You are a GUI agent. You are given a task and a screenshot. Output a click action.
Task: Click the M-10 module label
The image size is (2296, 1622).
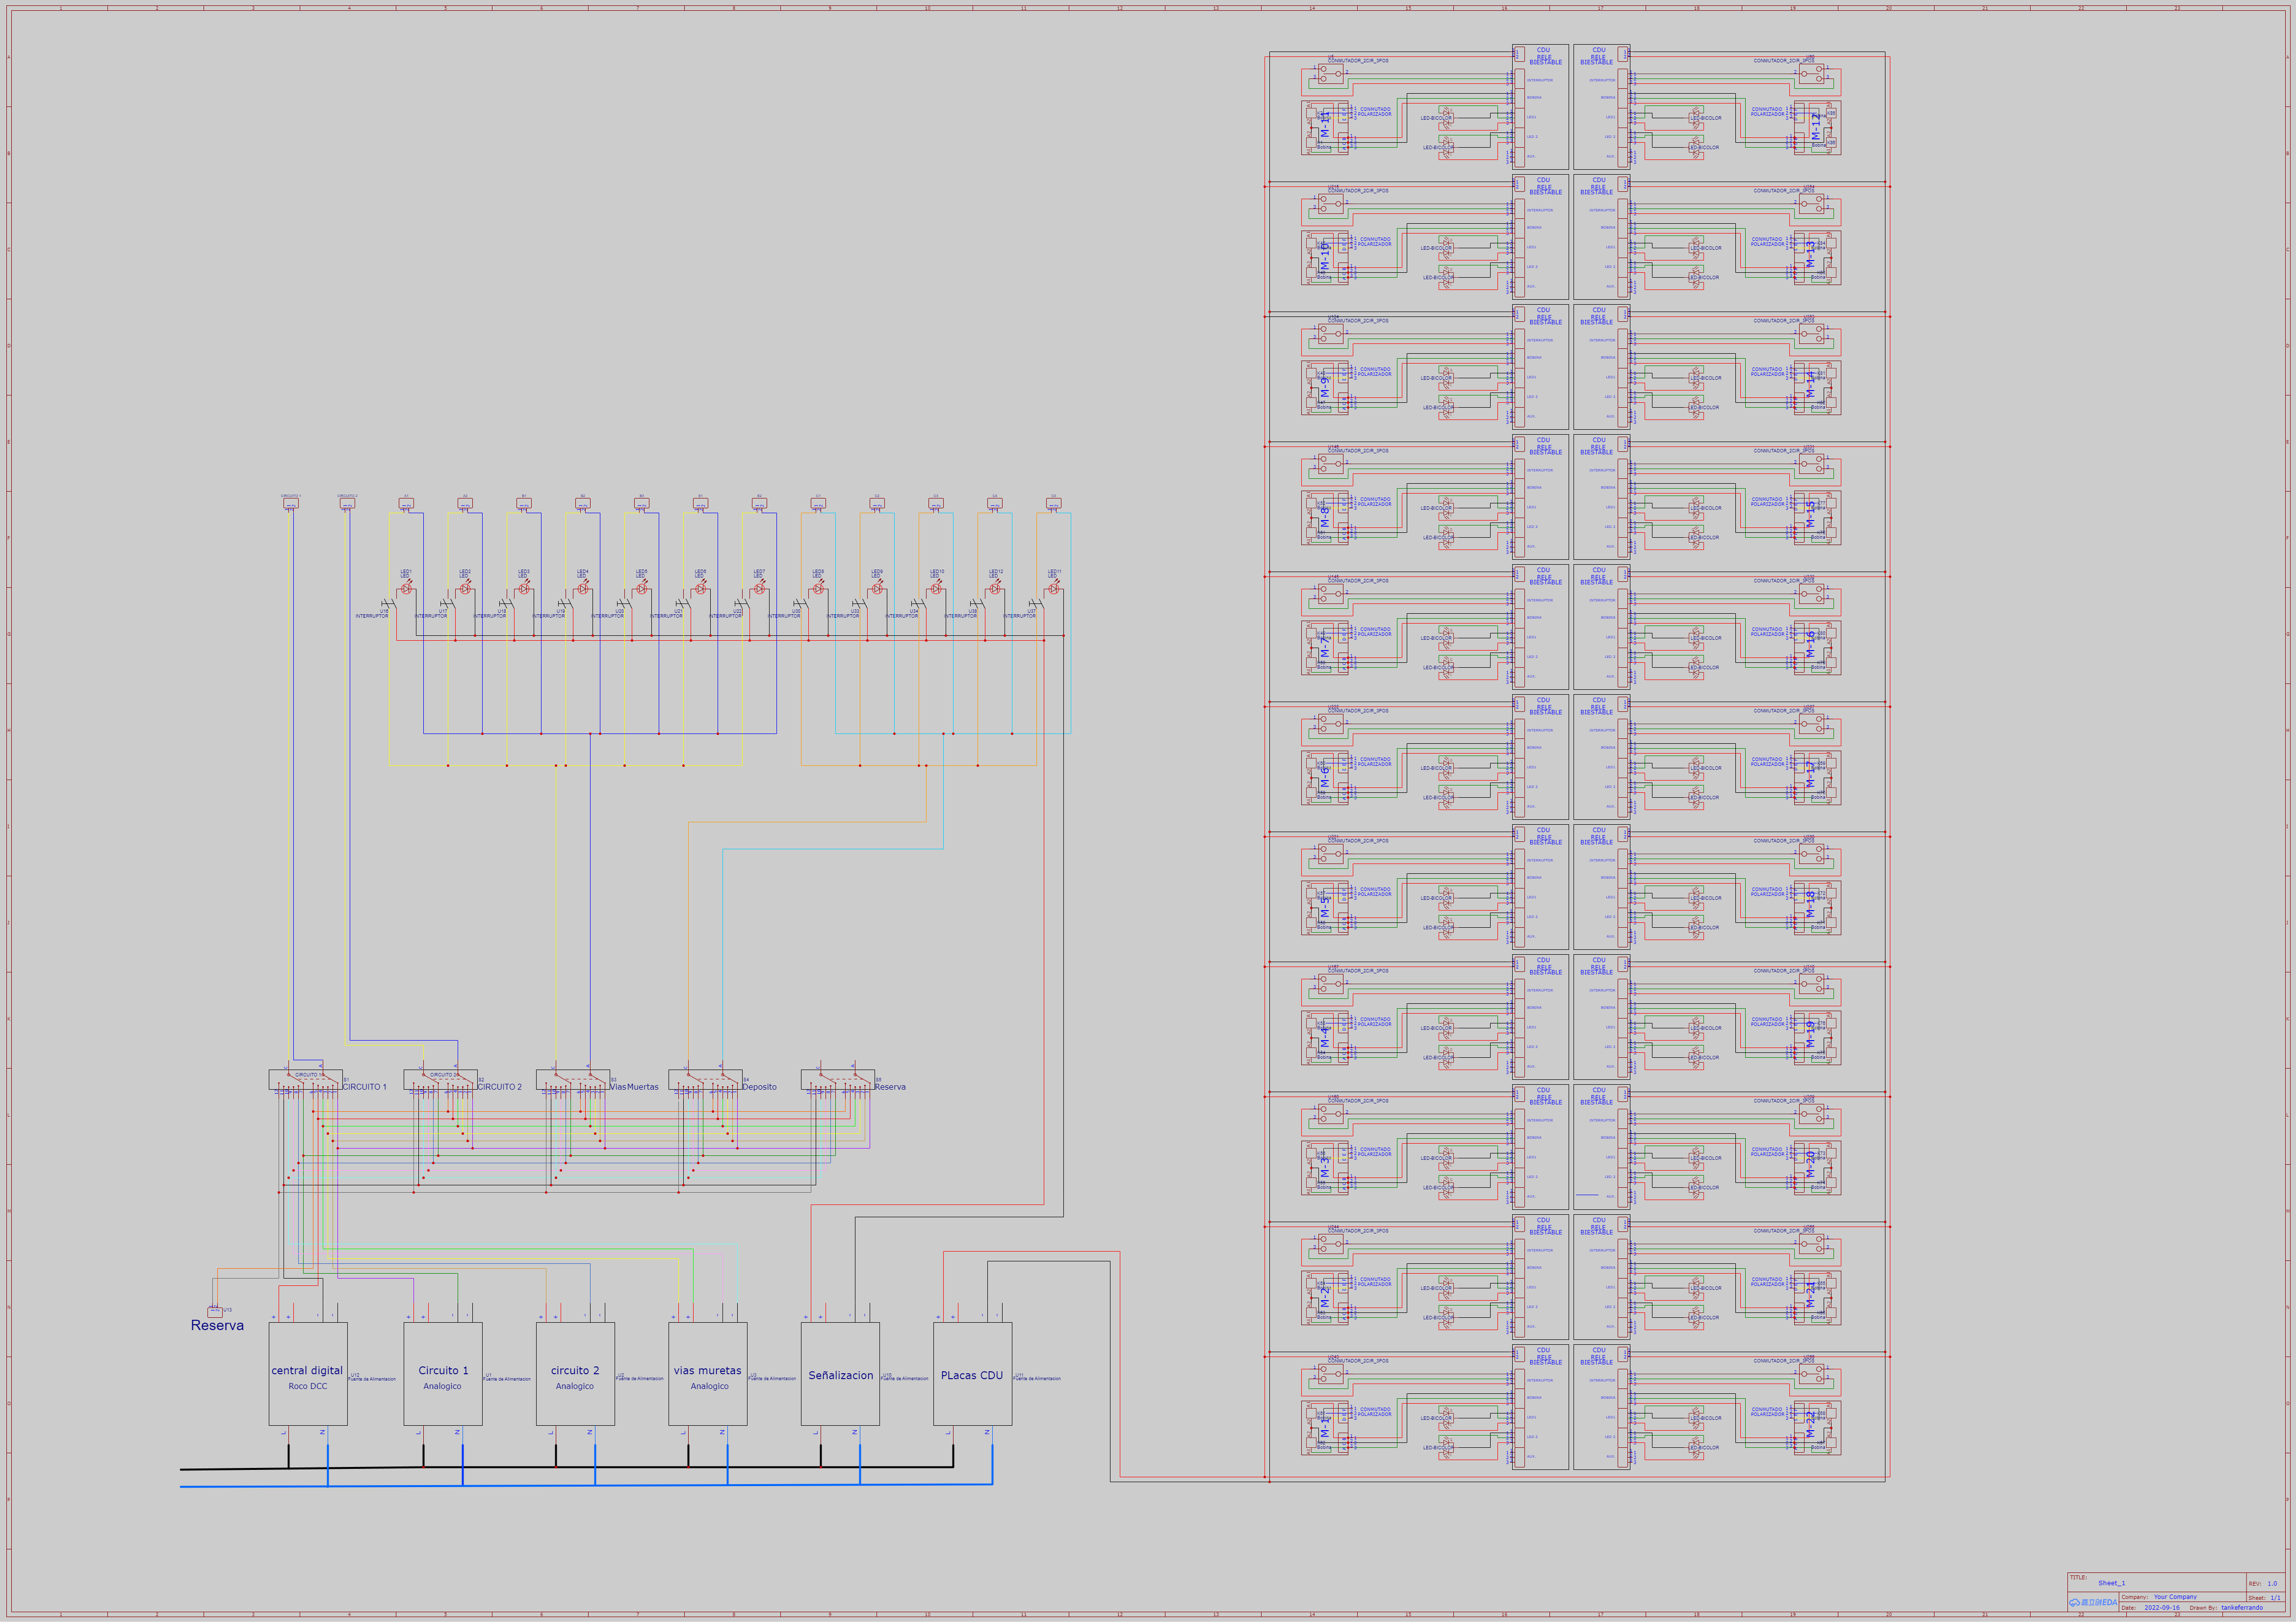1326,256
